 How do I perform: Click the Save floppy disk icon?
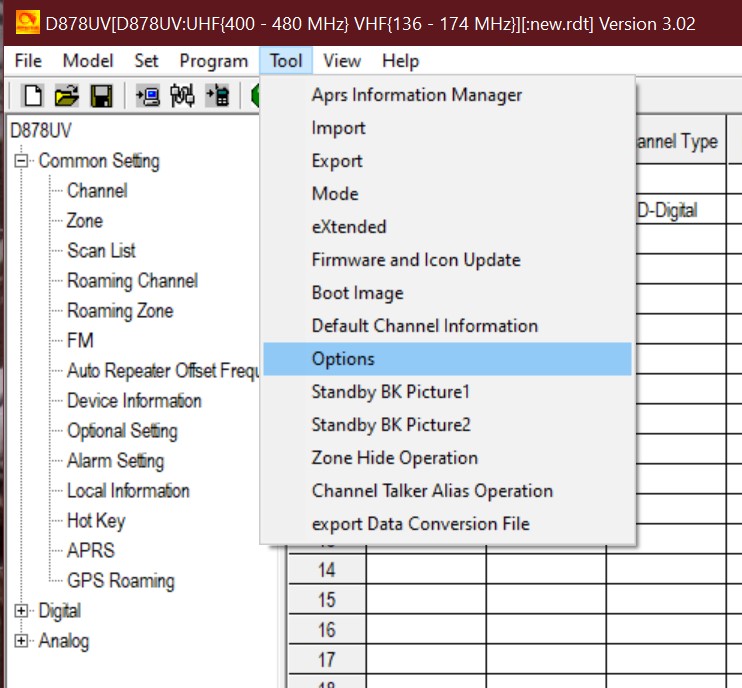[x=101, y=96]
